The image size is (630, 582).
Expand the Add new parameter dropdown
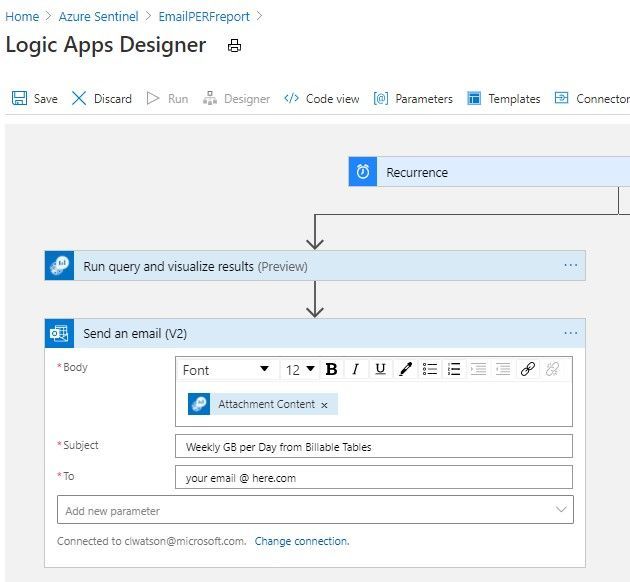coord(561,510)
